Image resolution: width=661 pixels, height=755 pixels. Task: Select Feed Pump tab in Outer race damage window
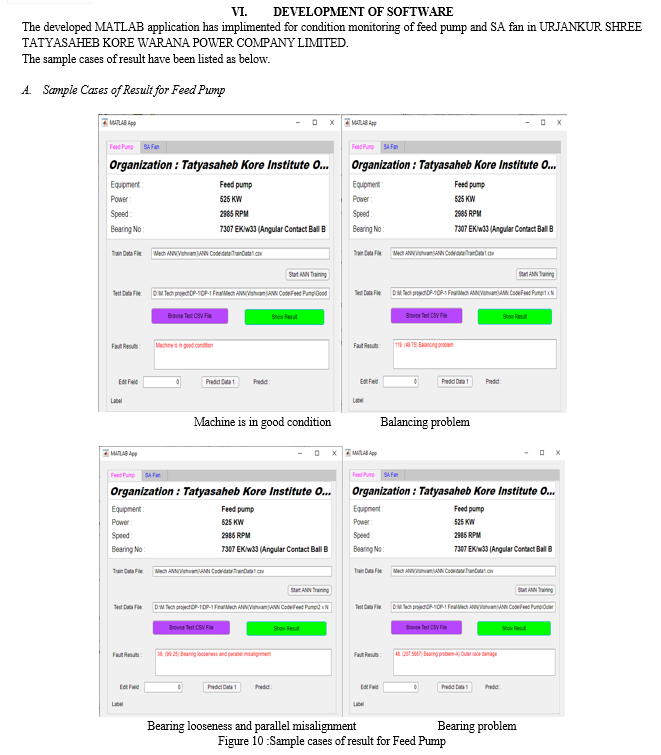coord(363,475)
